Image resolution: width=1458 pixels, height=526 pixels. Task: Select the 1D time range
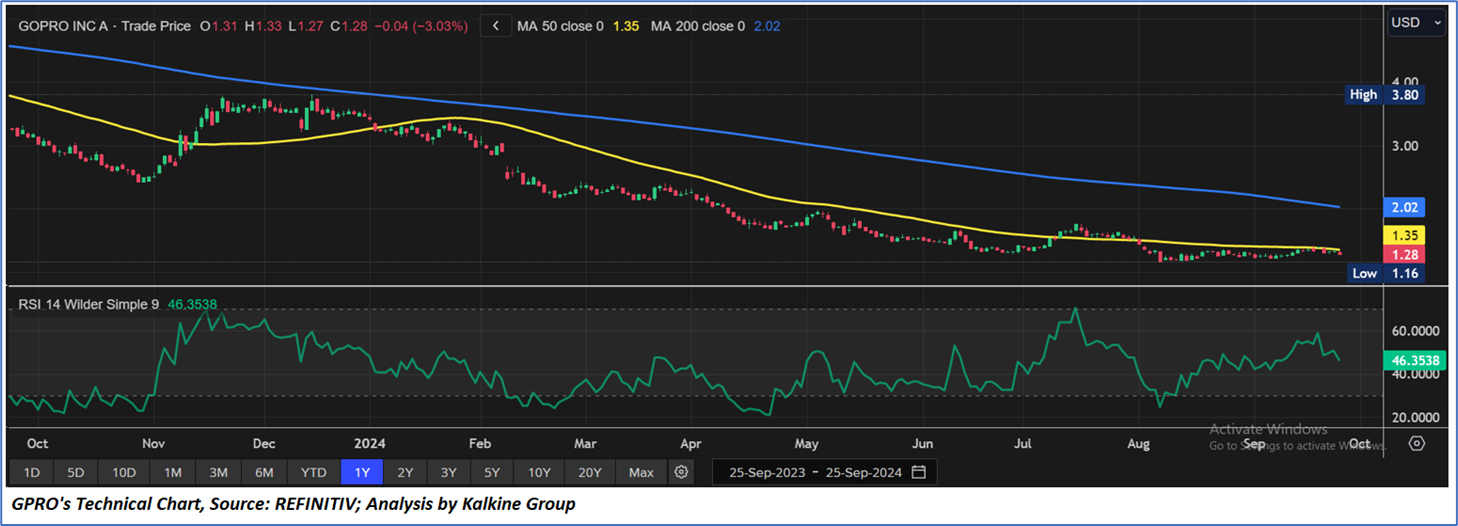pyautogui.click(x=31, y=472)
